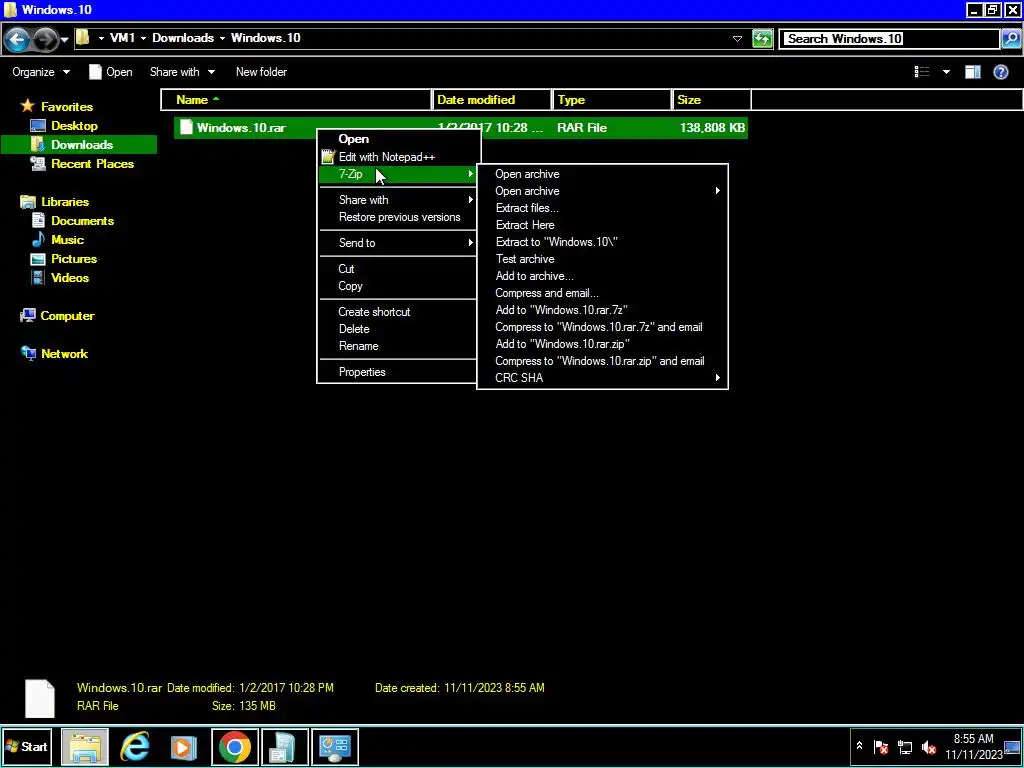This screenshot has width=1024, height=768.
Task: Click the Computer icon in sidebar
Action: coord(27,316)
